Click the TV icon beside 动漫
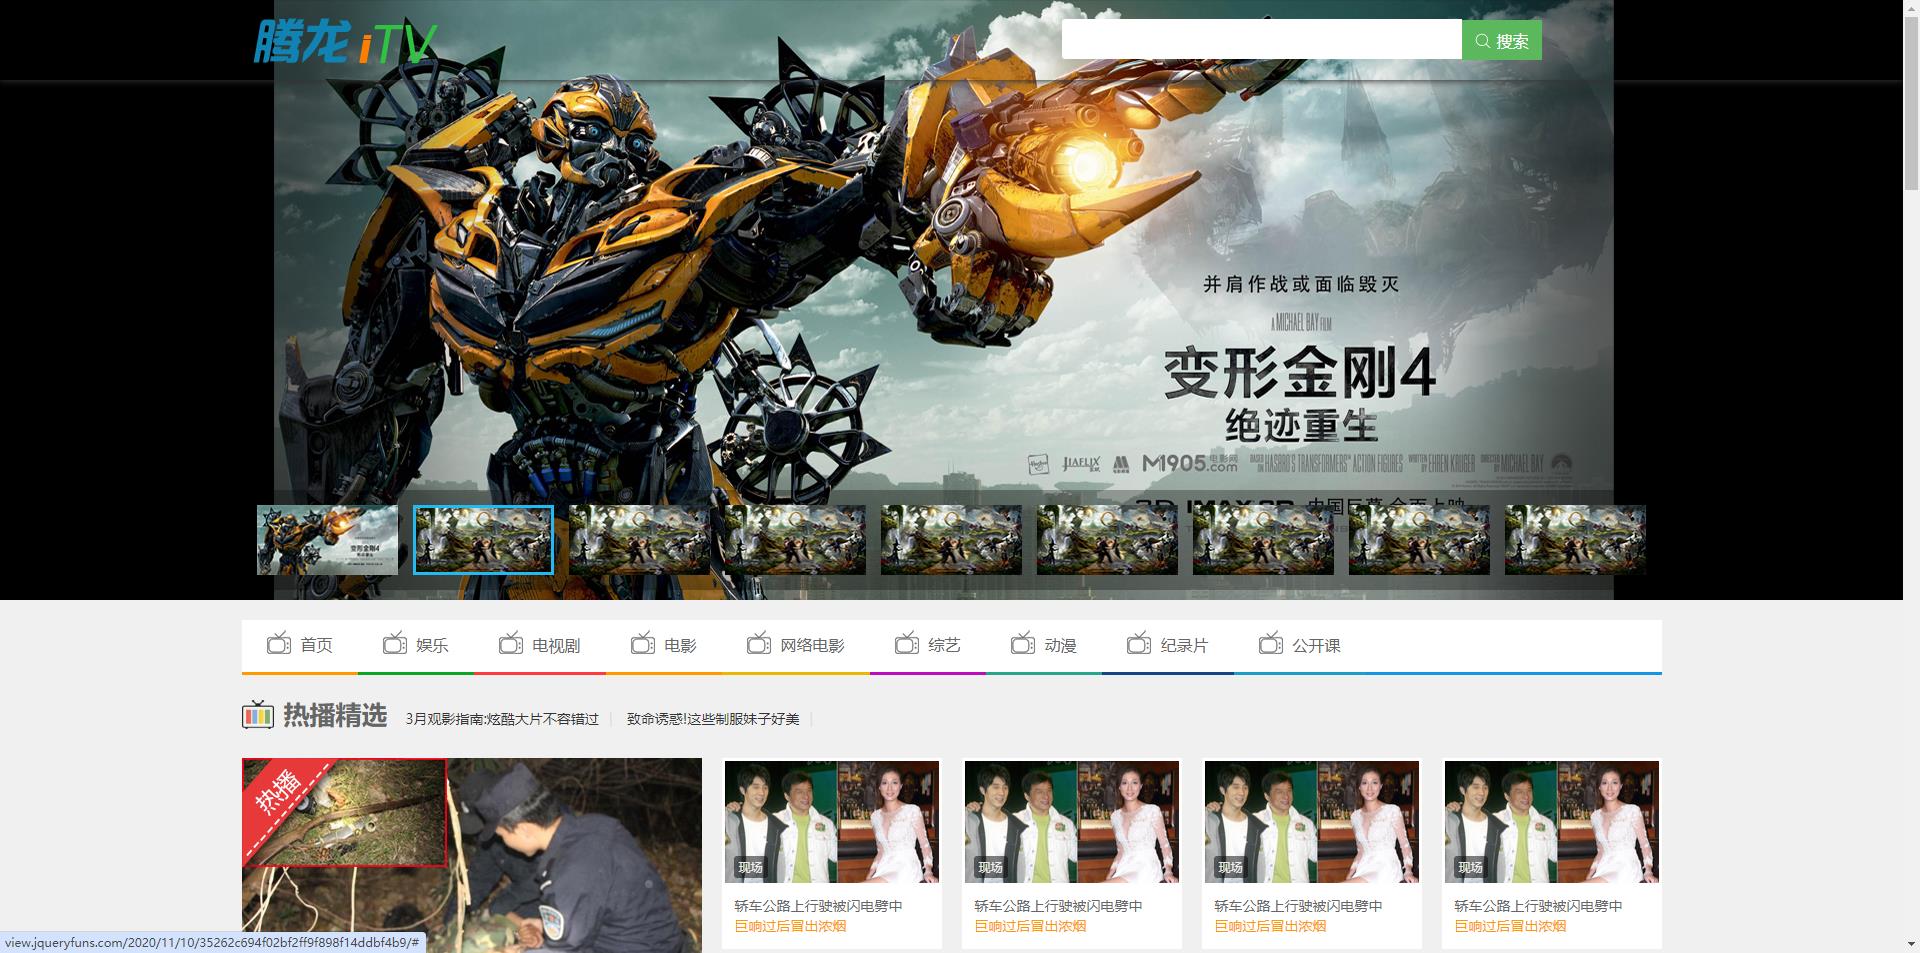Viewport: 1920px width, 953px height. [1023, 643]
